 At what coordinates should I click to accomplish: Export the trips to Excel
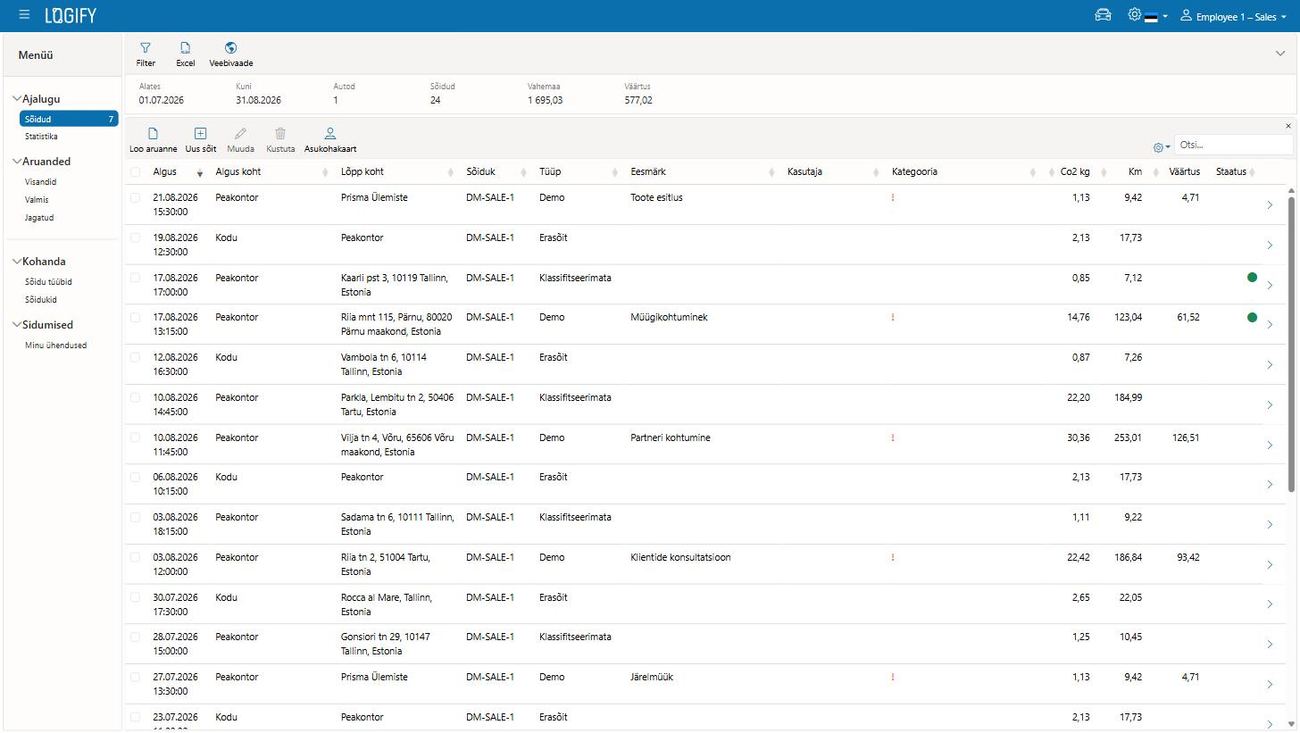(185, 54)
